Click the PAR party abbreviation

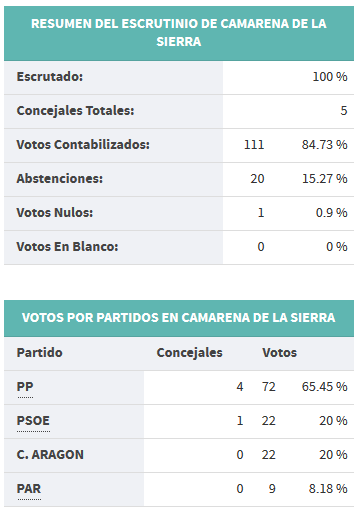tap(29, 489)
